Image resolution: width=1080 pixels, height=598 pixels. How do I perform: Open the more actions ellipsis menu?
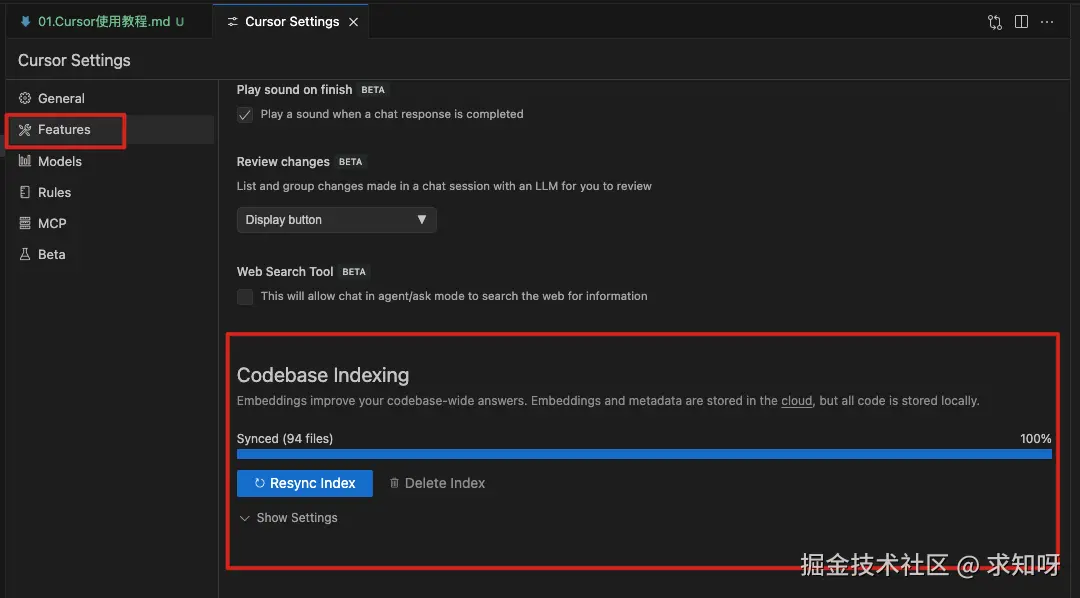1047,22
